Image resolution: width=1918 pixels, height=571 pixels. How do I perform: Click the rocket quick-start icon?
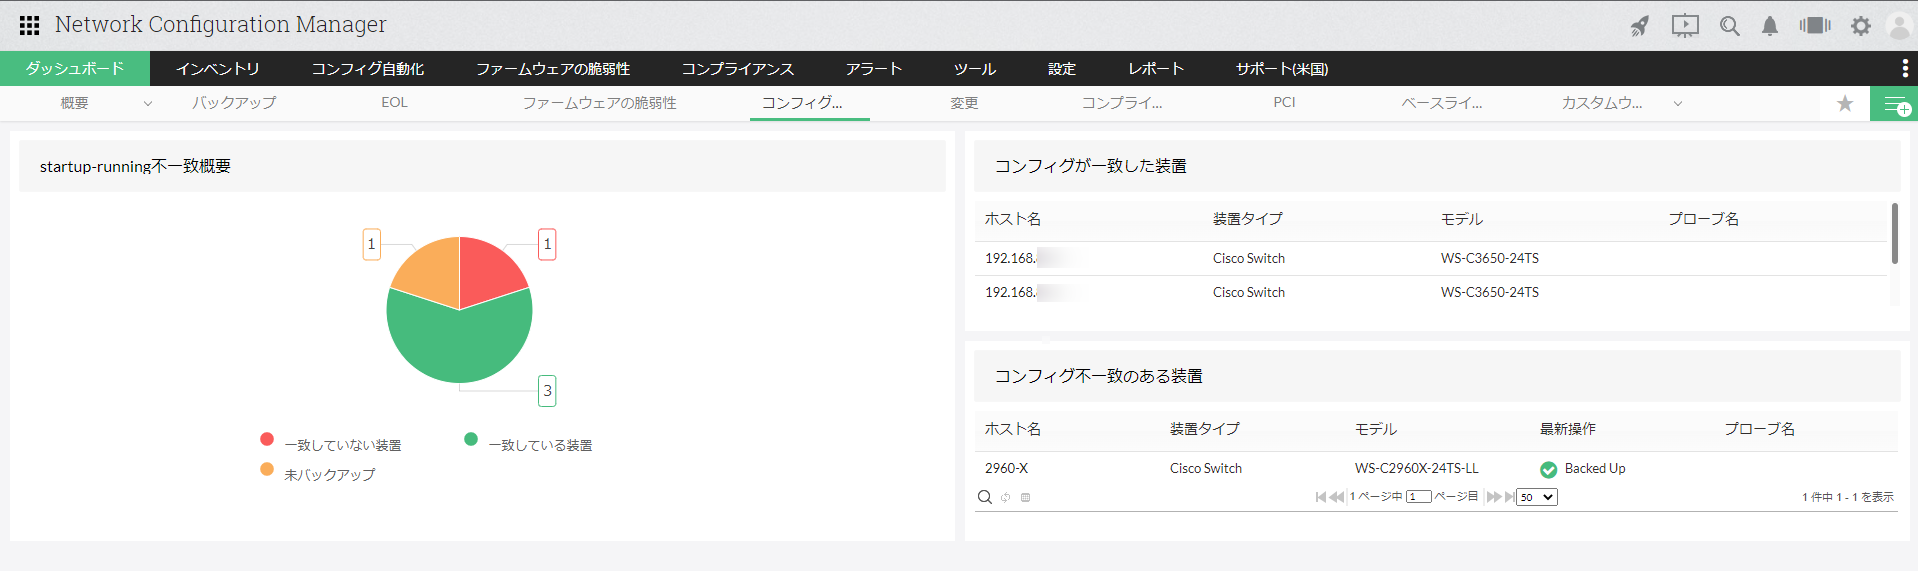[1640, 26]
